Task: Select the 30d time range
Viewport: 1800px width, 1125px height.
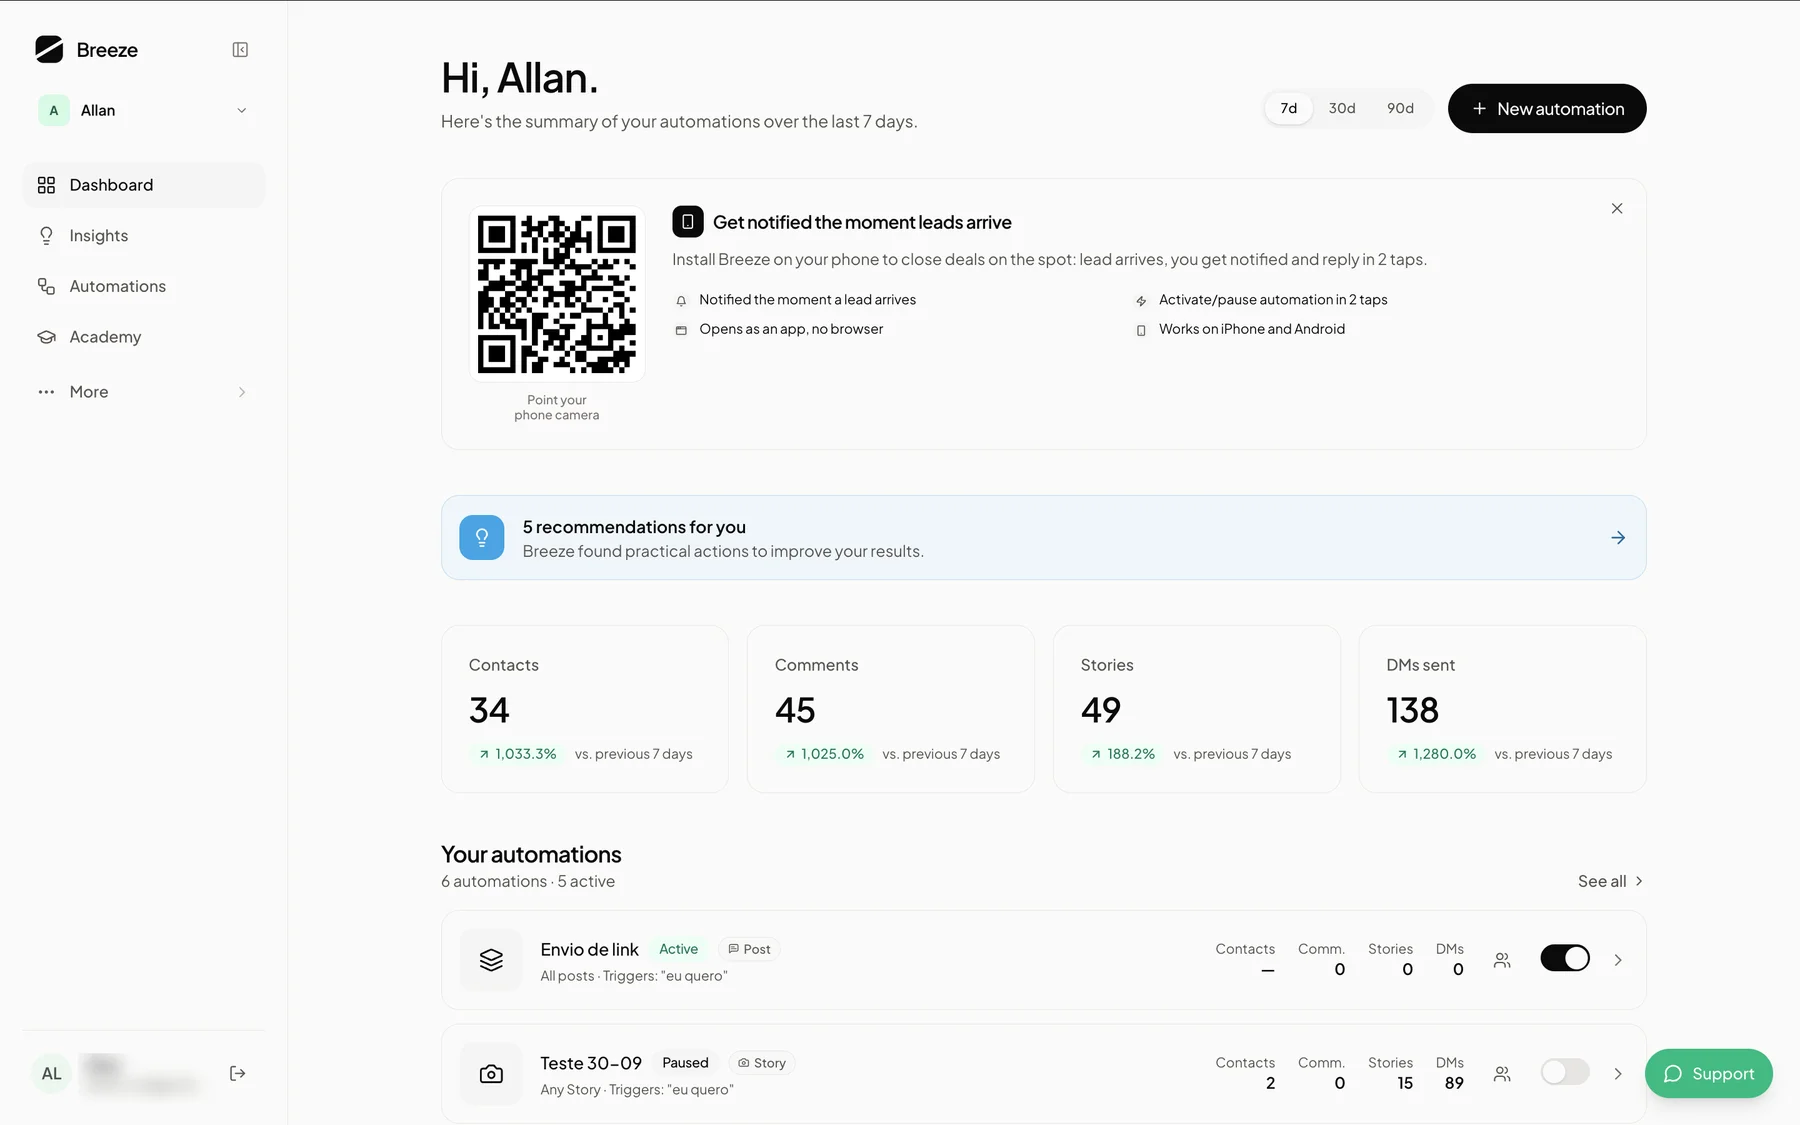Action: (x=1342, y=108)
